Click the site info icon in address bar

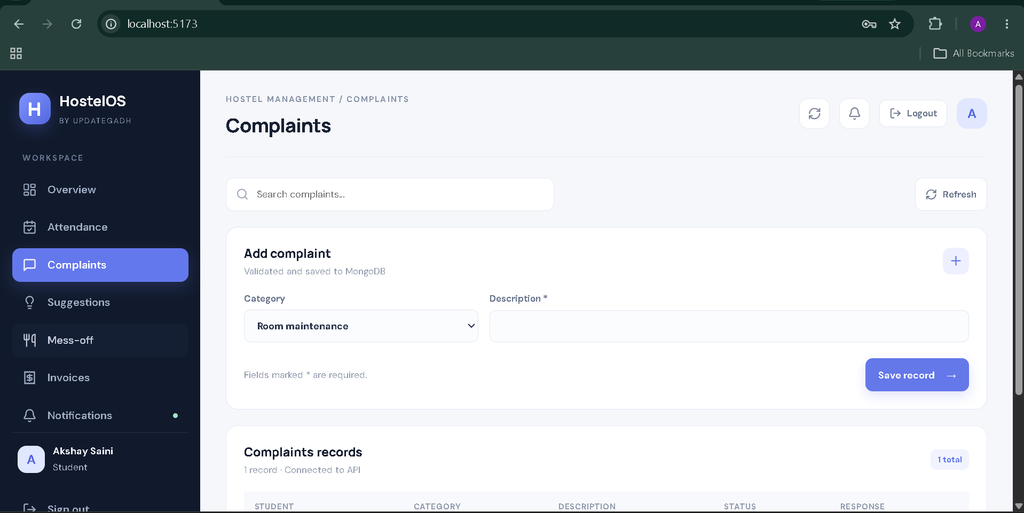point(111,24)
